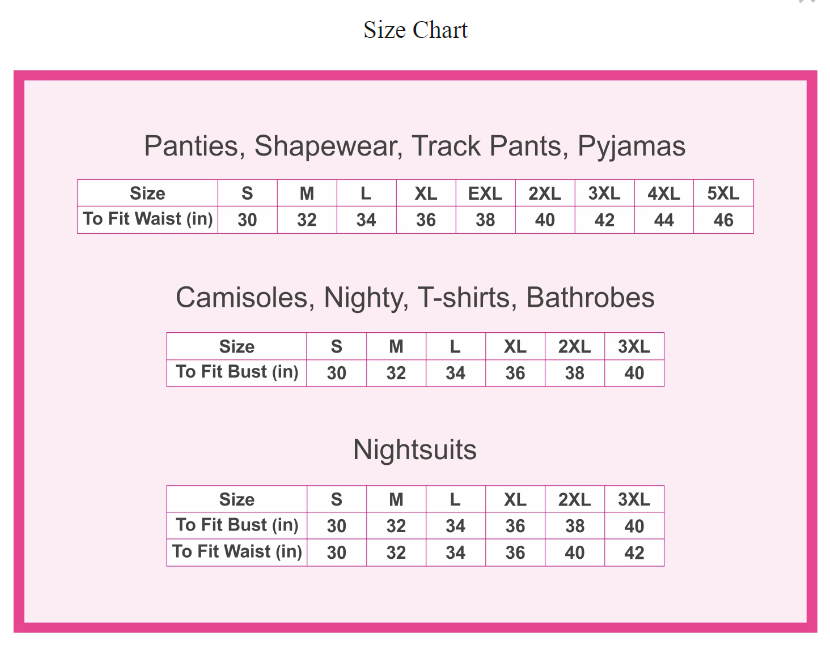This screenshot has width=830, height=660.
Task: Select the 3XL header in Camisoles table
Action: (x=634, y=346)
